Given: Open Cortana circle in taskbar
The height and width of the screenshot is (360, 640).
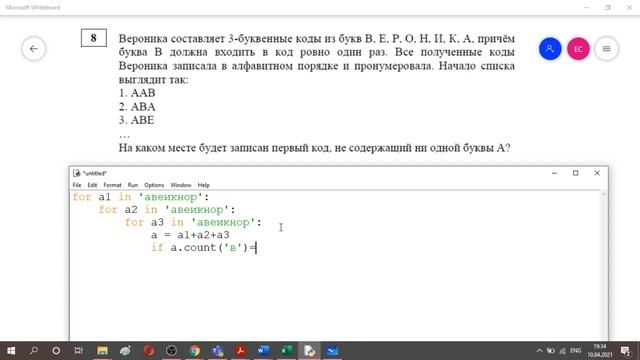Looking at the screenshot, I should tap(56, 351).
